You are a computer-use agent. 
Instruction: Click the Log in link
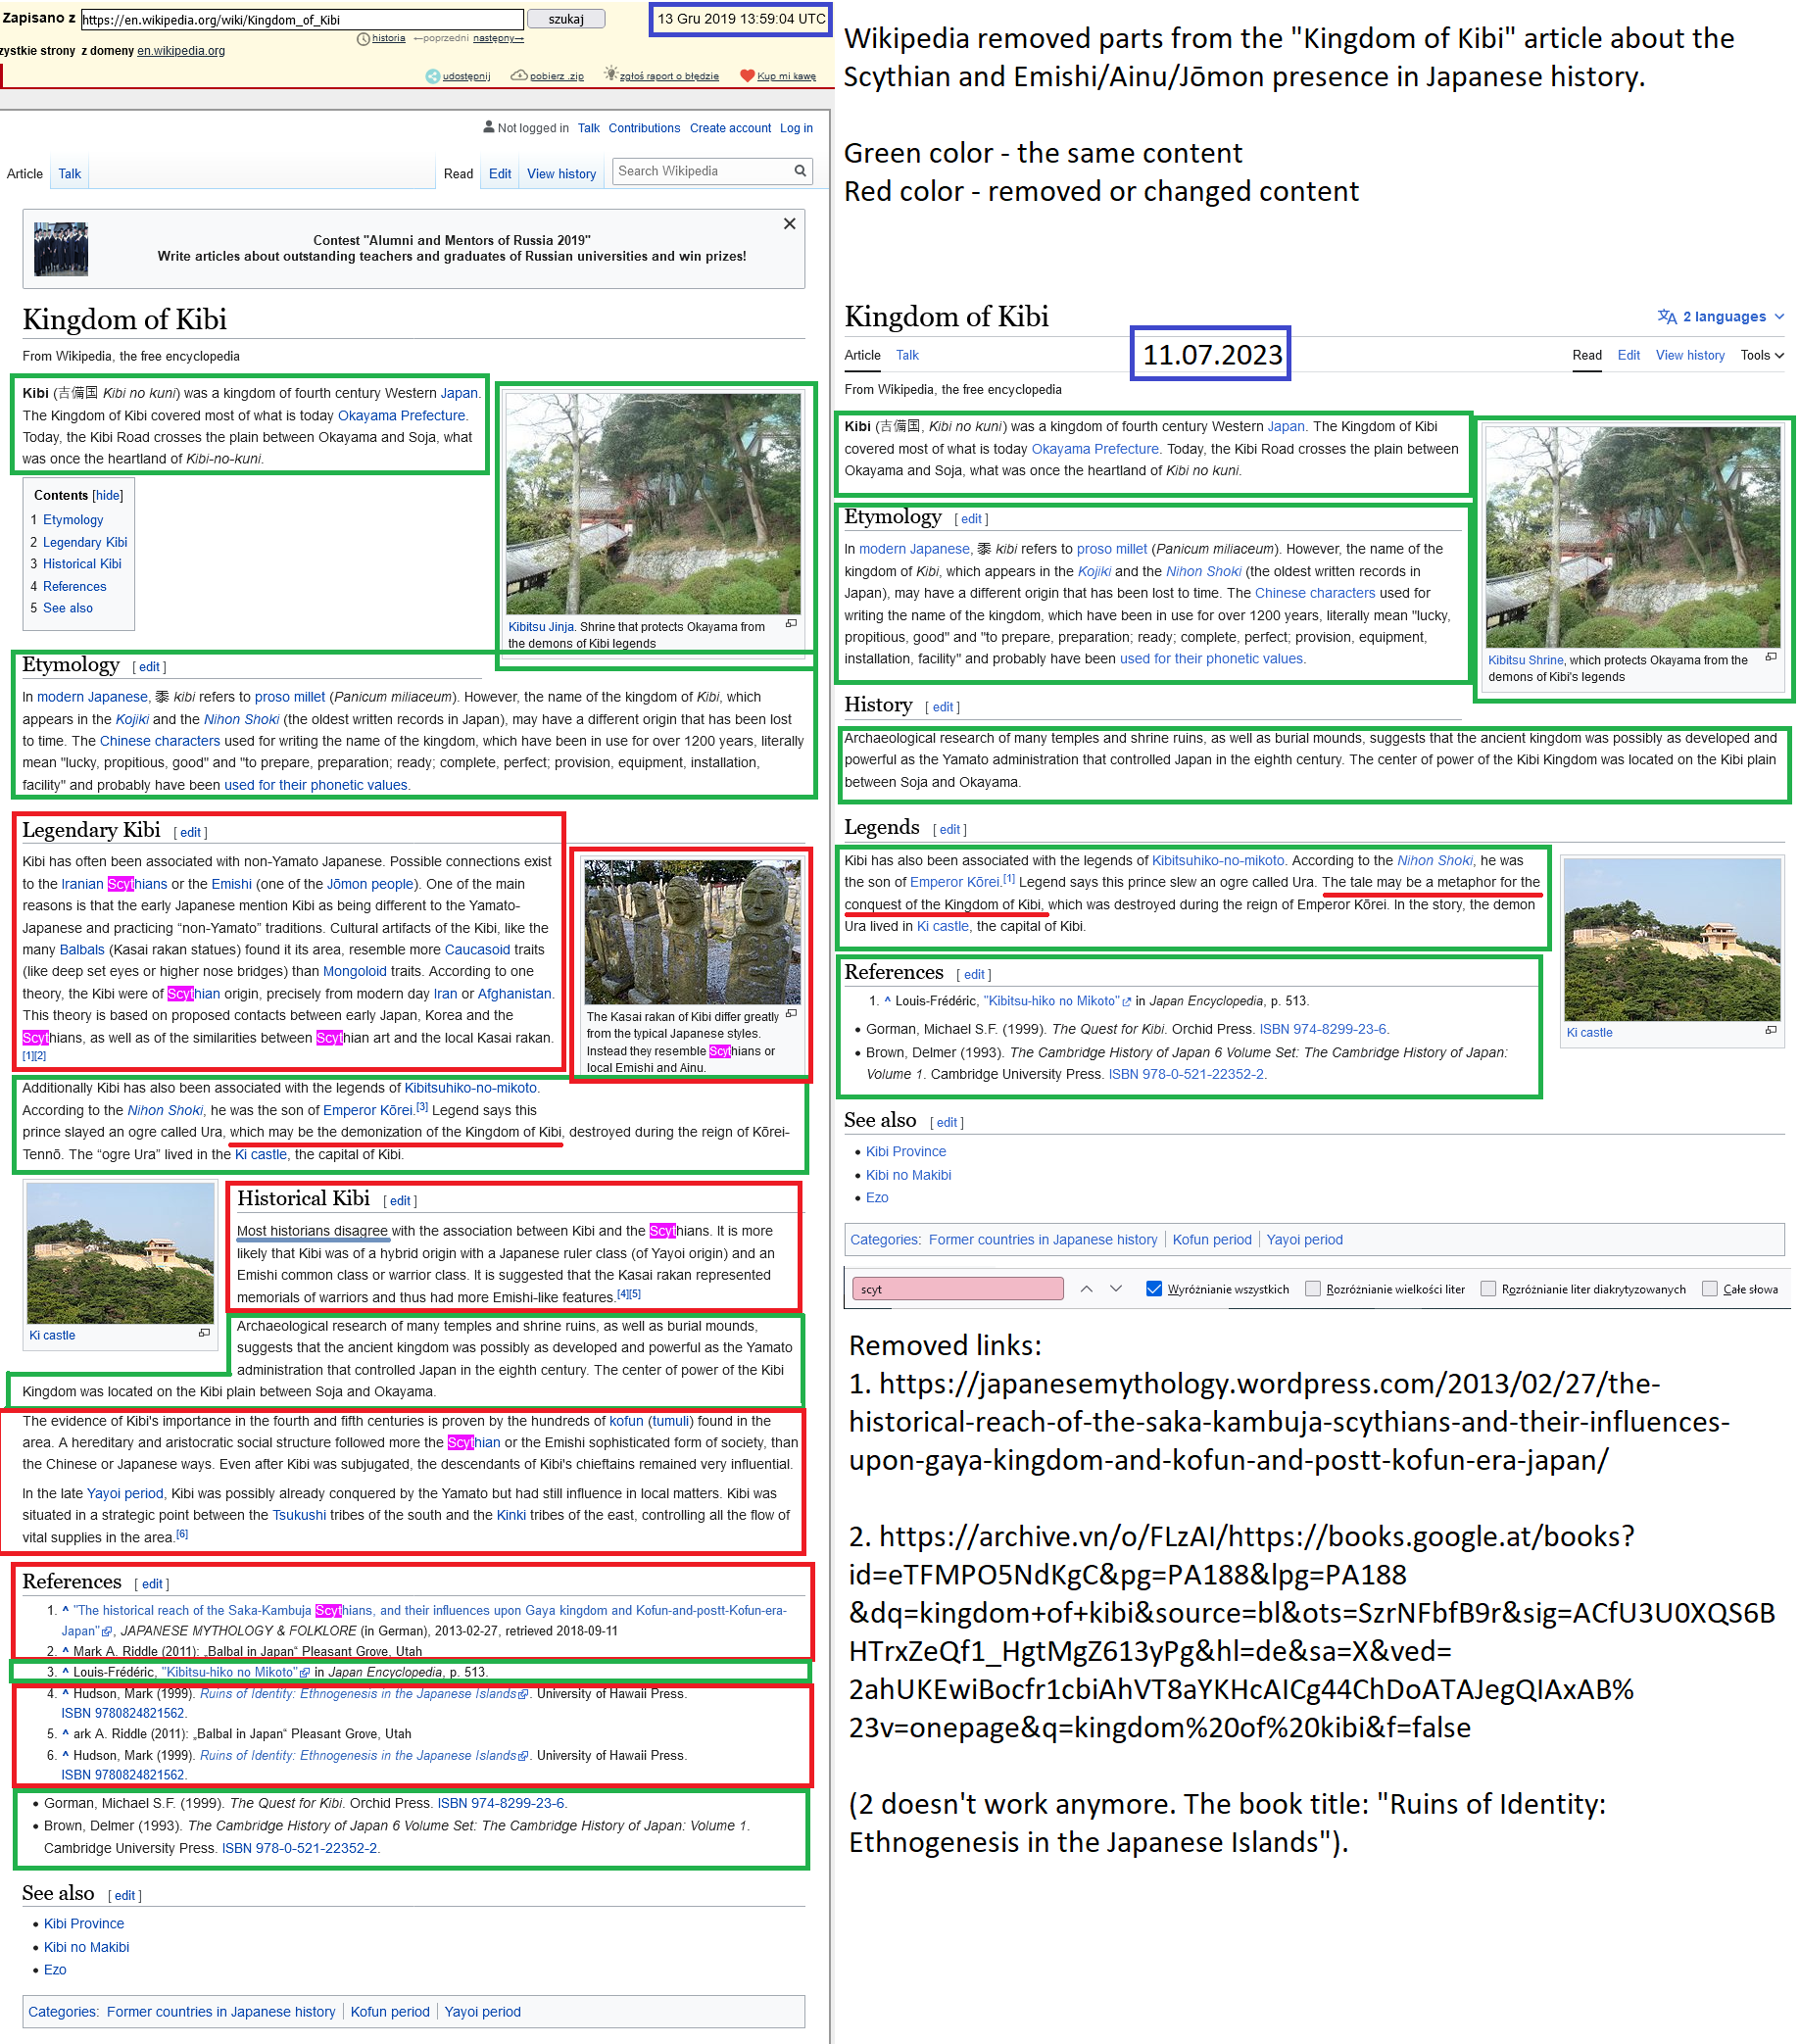click(x=796, y=128)
